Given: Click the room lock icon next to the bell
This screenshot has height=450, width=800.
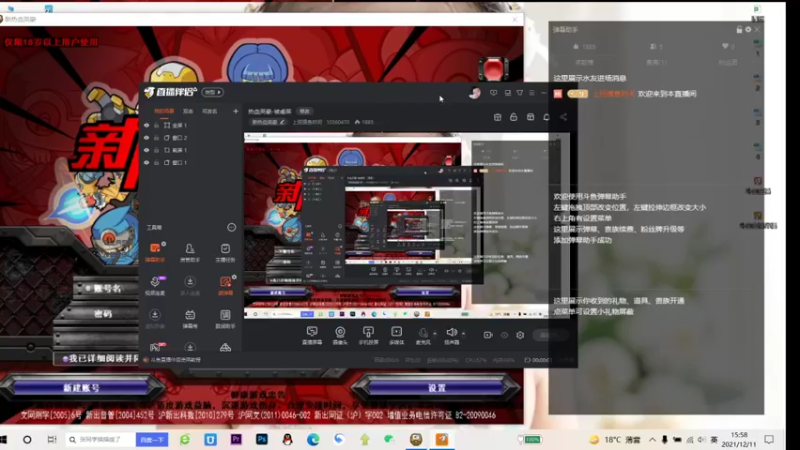Looking at the screenshot, I should [513, 117].
